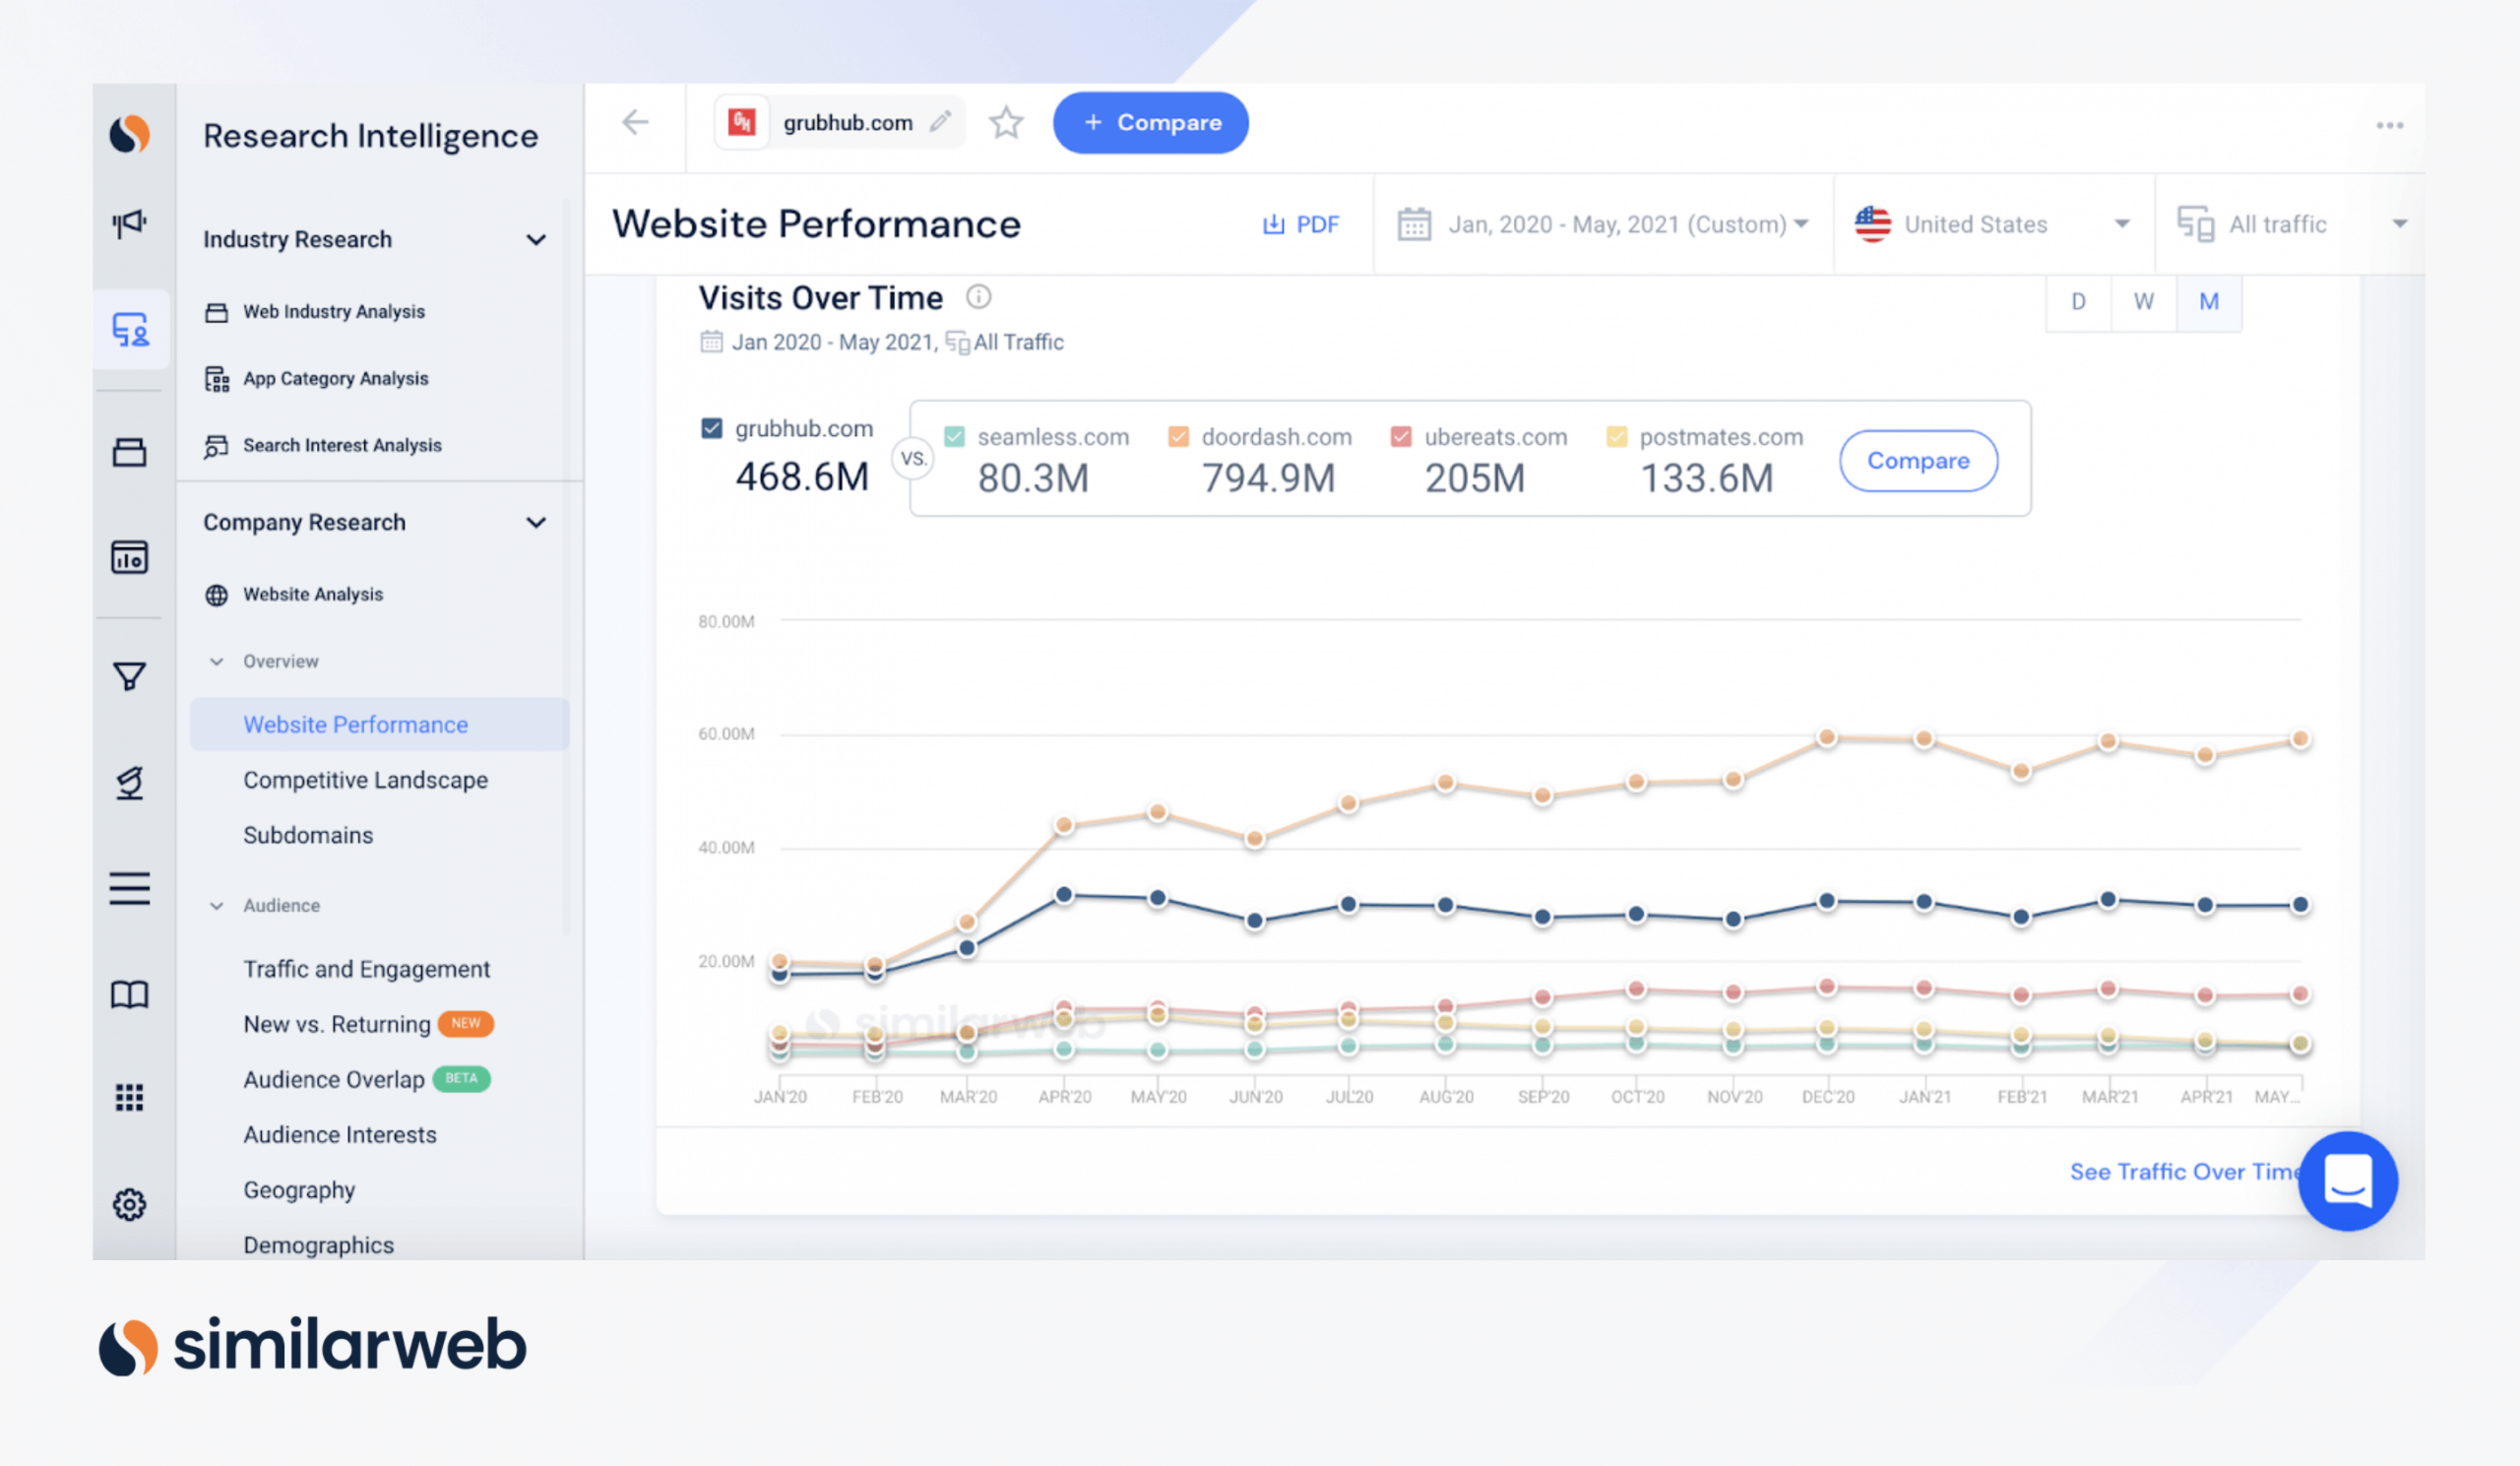Click the 468.6M grubhub visits value

point(802,477)
